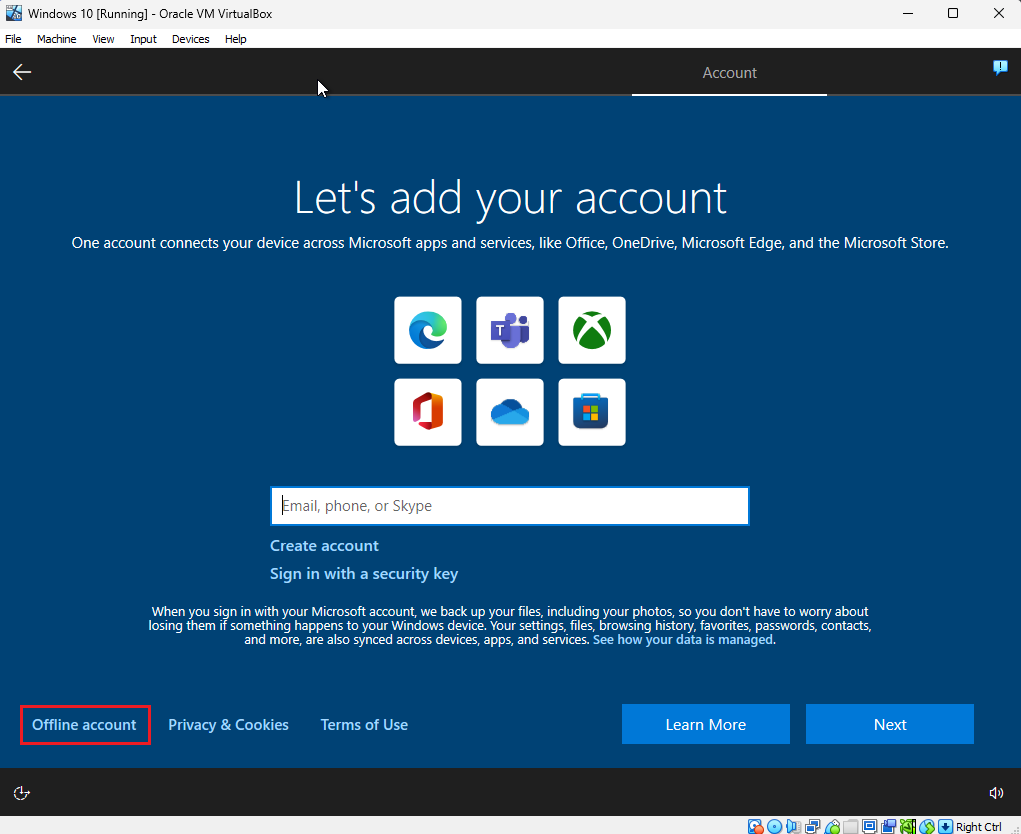Viewport: 1021px width, 834px height.
Task: Click the Xbox app tile
Action: (x=592, y=330)
